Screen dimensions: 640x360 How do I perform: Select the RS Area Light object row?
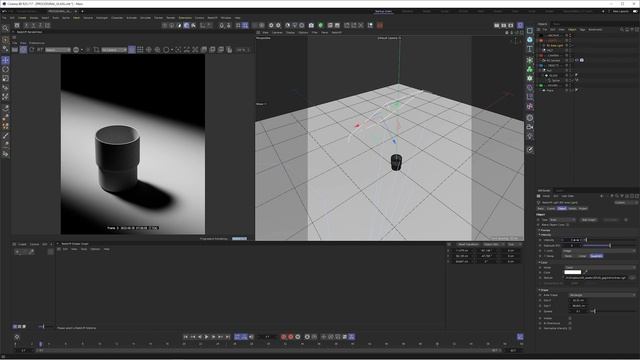[x=554, y=45]
